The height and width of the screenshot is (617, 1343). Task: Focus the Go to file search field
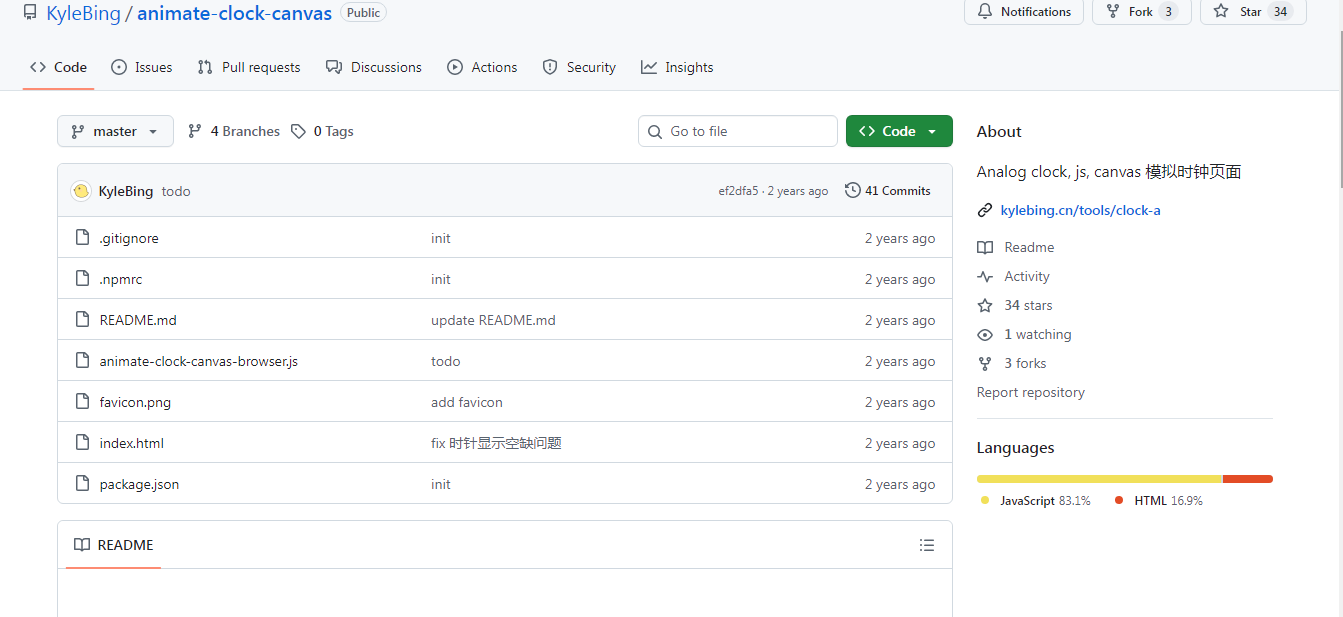tap(738, 131)
